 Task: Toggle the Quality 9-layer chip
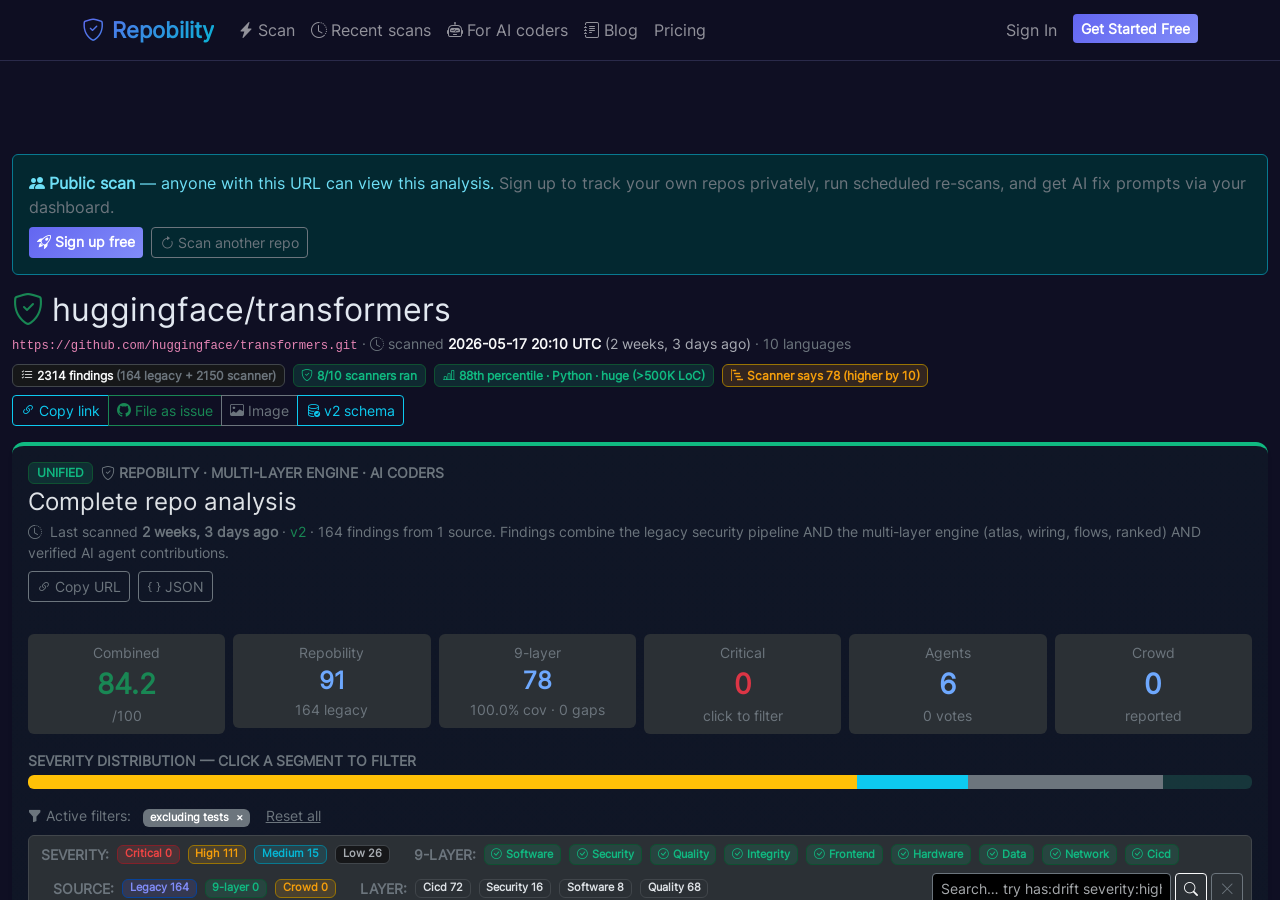click(683, 854)
